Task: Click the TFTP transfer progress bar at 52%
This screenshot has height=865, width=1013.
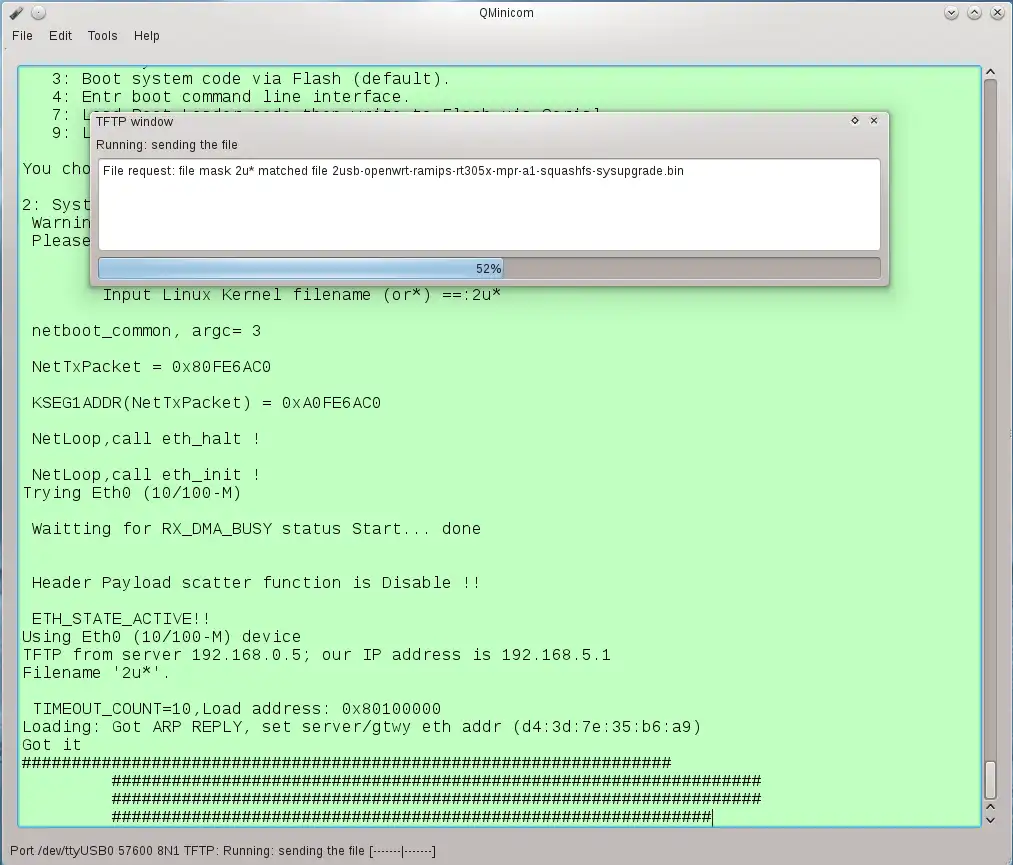Action: 489,268
